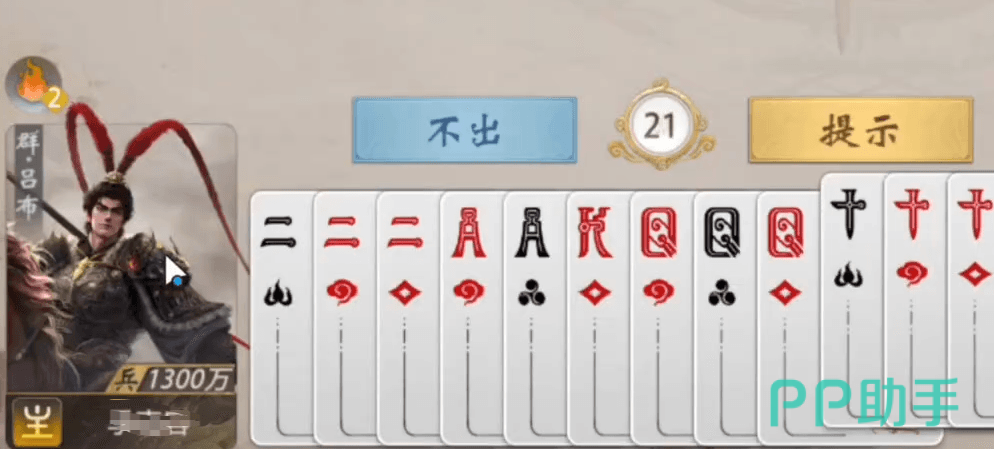
Task: Pick the black A of clubs card
Action: click(x=534, y=317)
